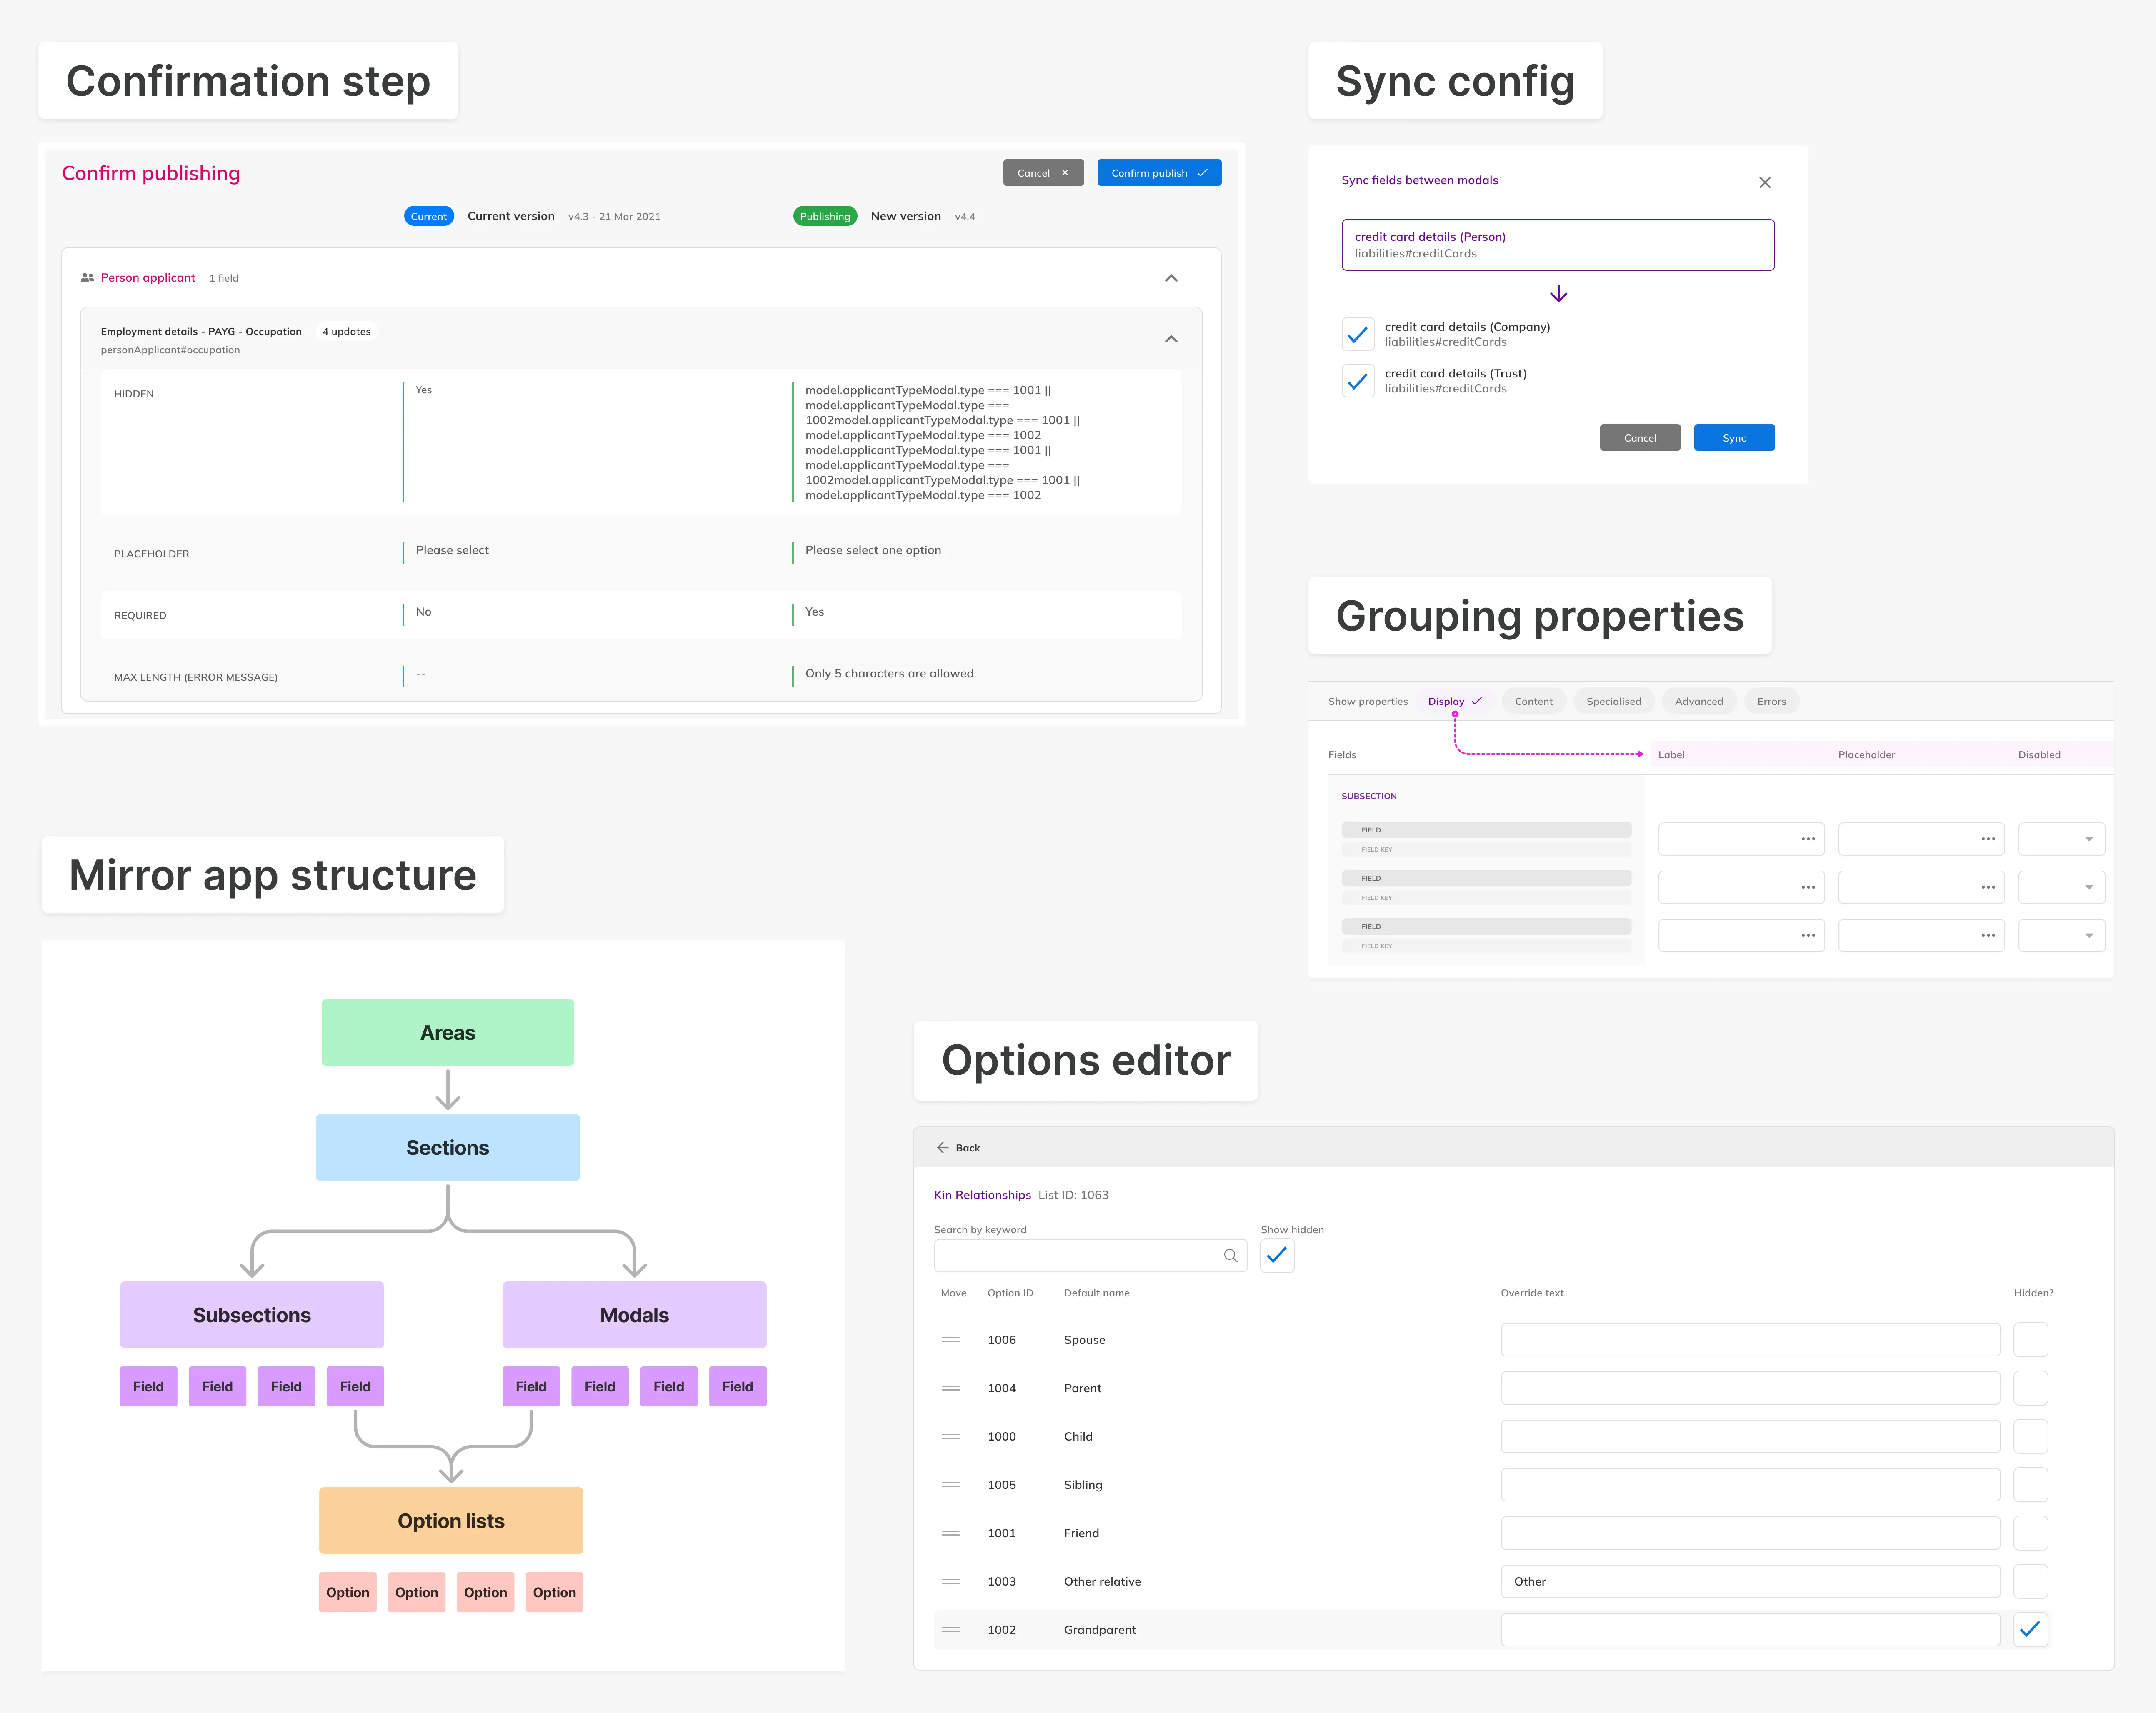The image size is (2156, 1713).
Task: Click the Sync button
Action: (1733, 438)
